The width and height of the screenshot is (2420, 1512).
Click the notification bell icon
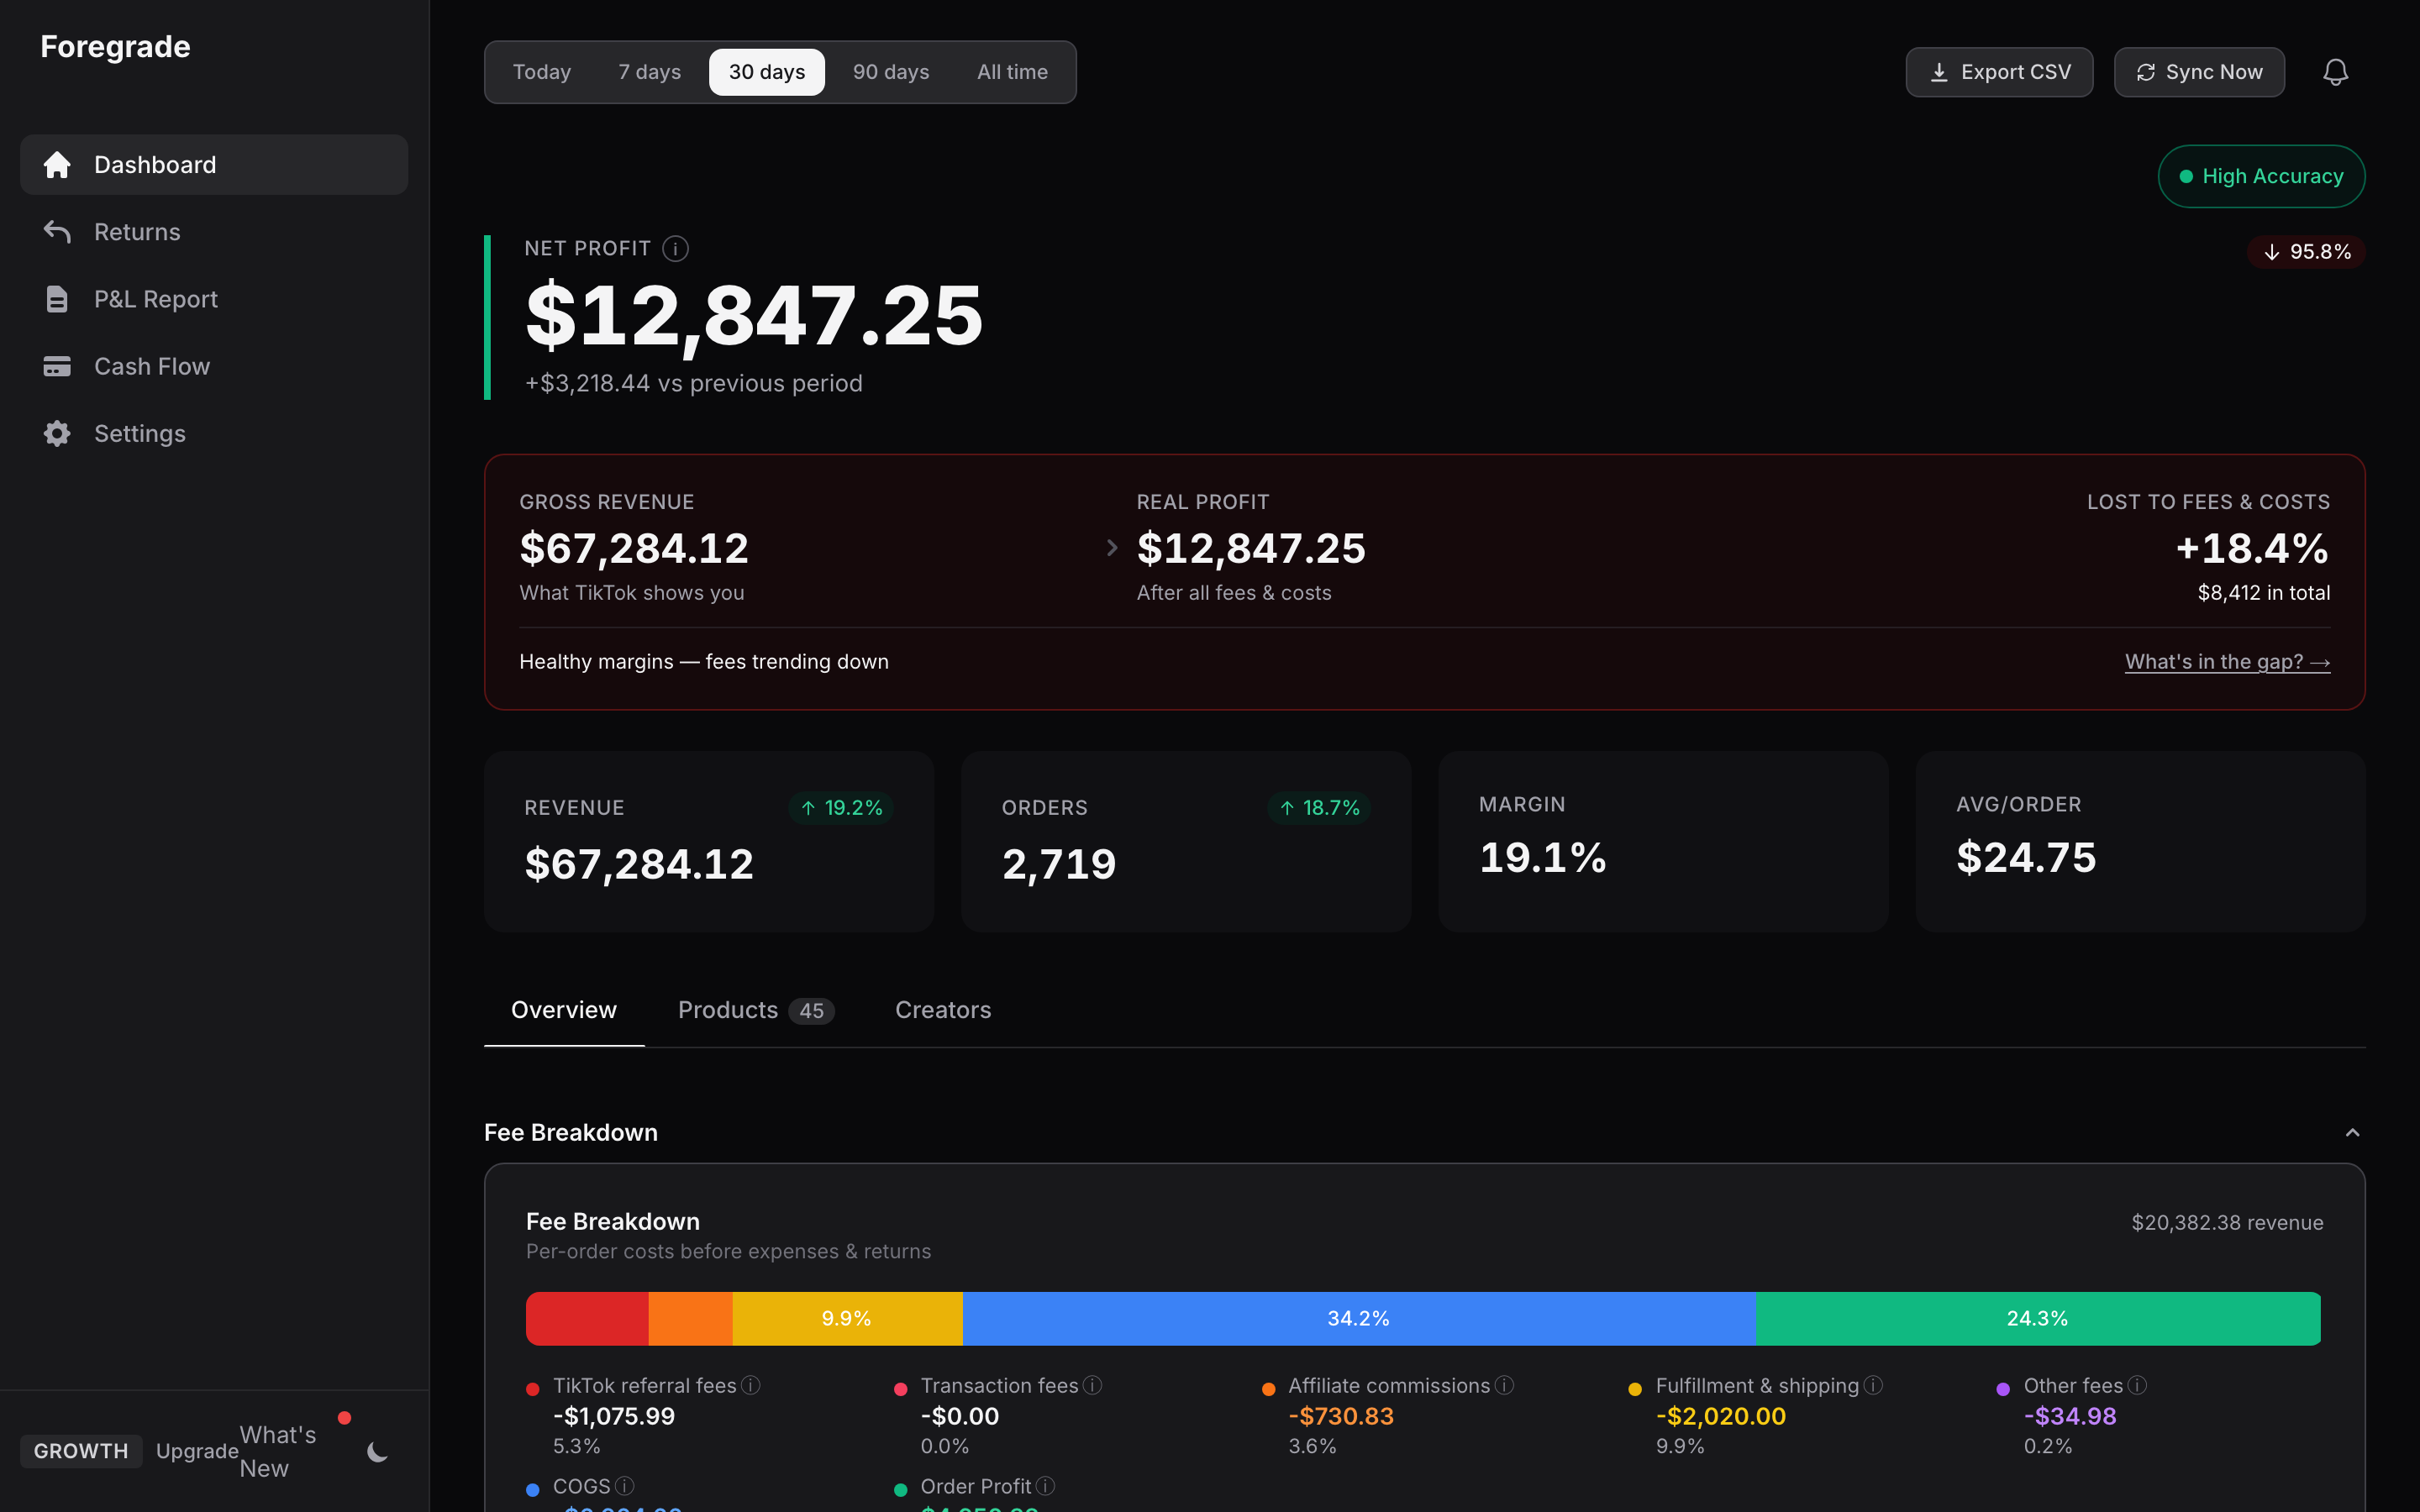pos(2335,72)
